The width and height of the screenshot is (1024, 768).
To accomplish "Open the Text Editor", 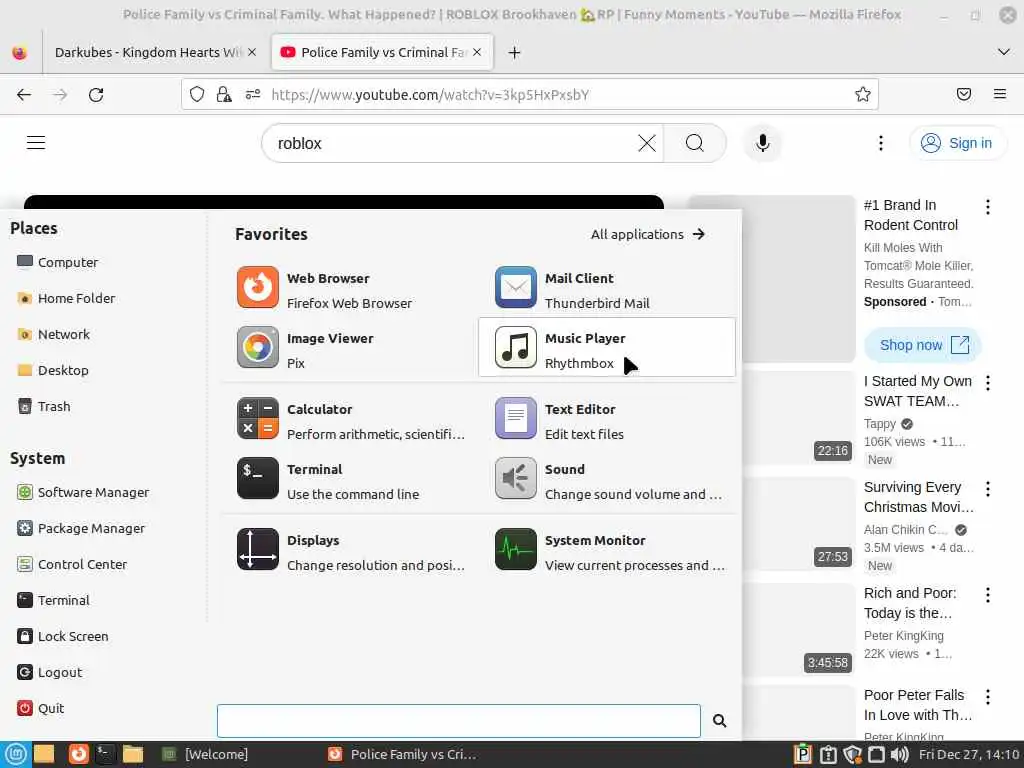I will click(x=607, y=419).
